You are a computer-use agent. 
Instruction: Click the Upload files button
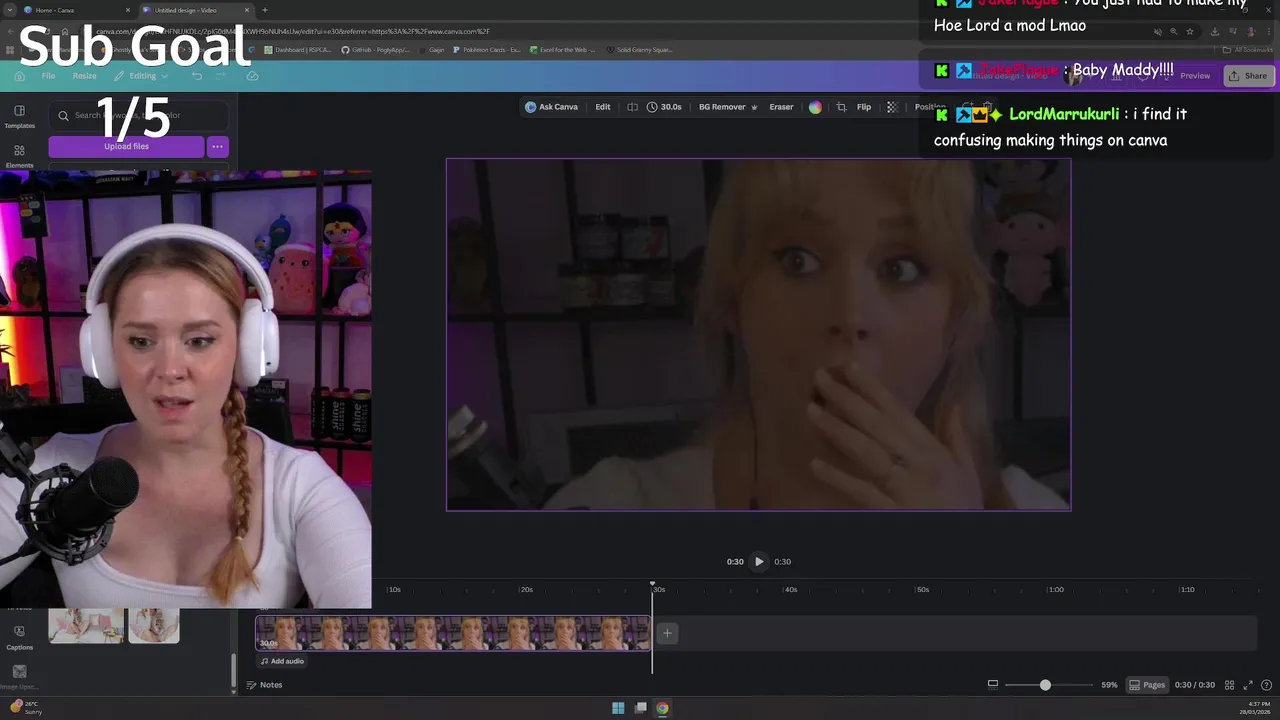coord(126,146)
